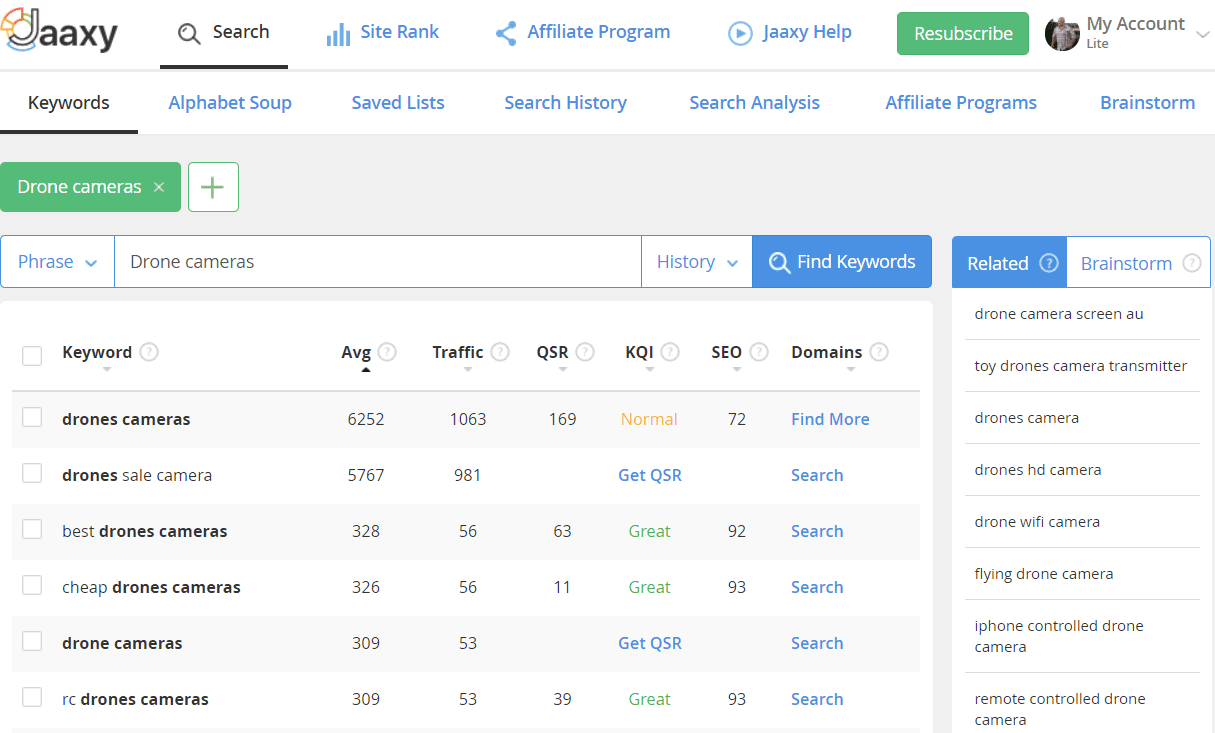
Task: Check the box for rc drones cameras
Action: pos(32,697)
